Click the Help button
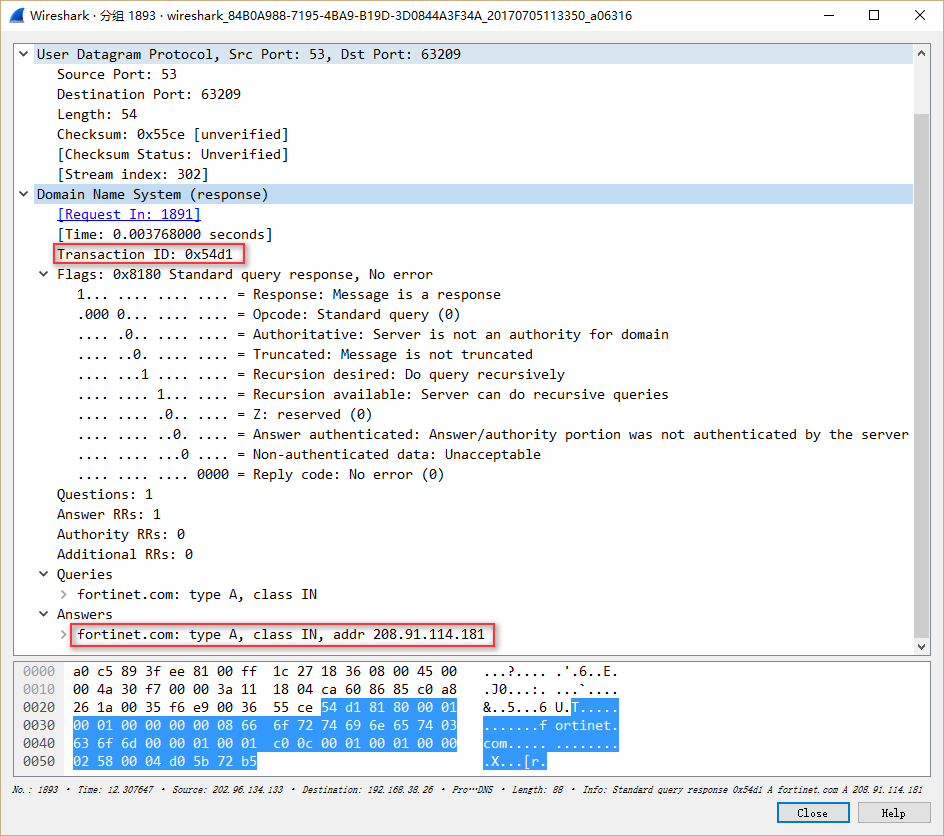The image size is (944, 836). (893, 813)
